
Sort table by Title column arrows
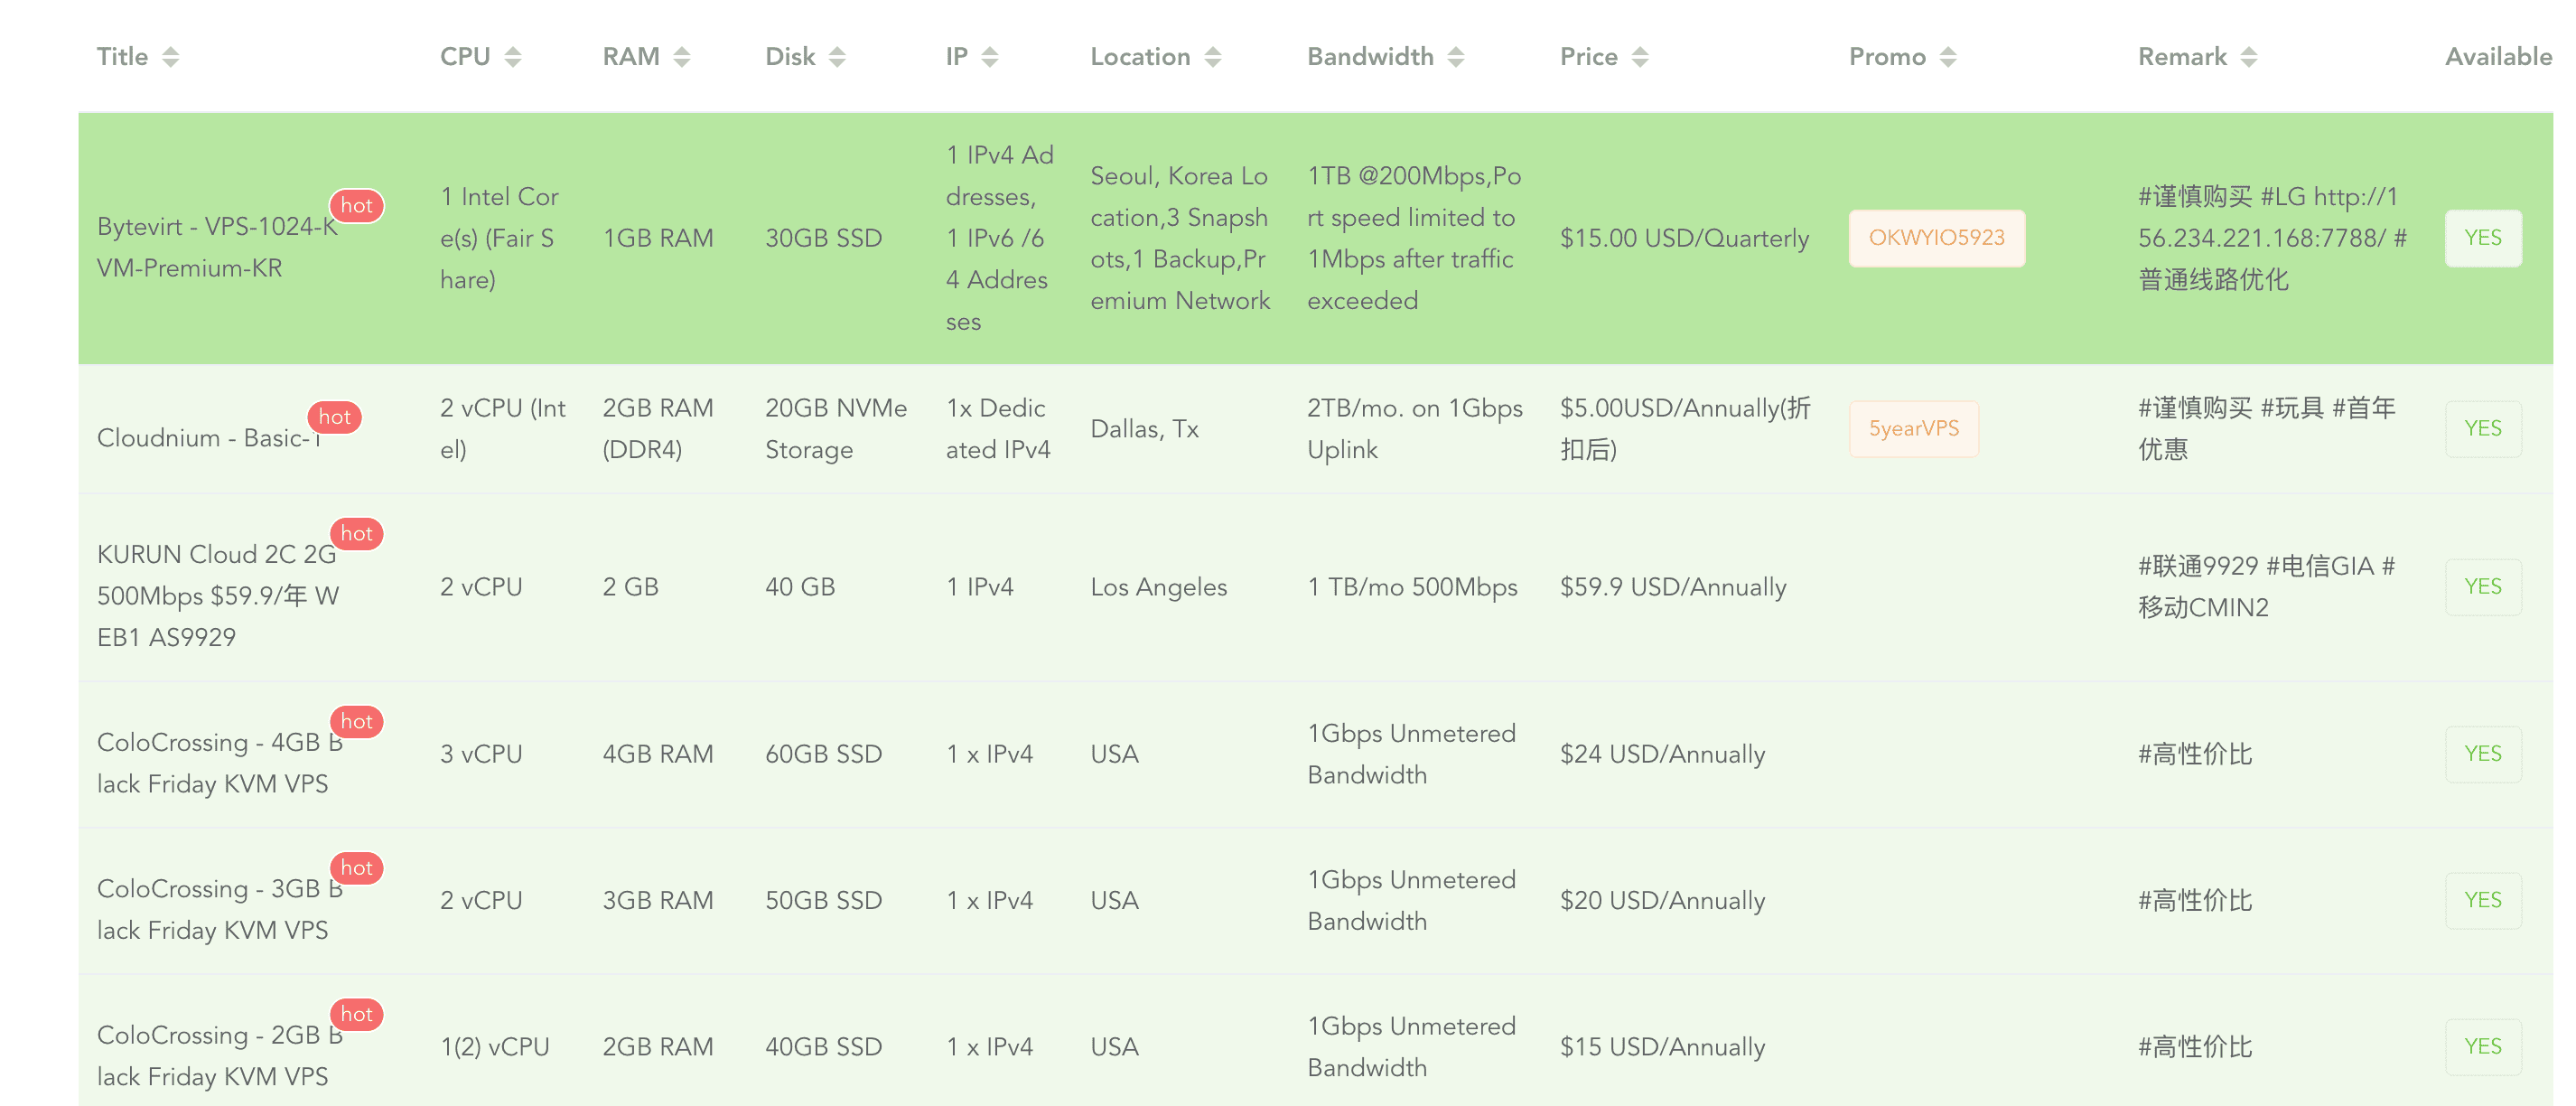click(171, 57)
